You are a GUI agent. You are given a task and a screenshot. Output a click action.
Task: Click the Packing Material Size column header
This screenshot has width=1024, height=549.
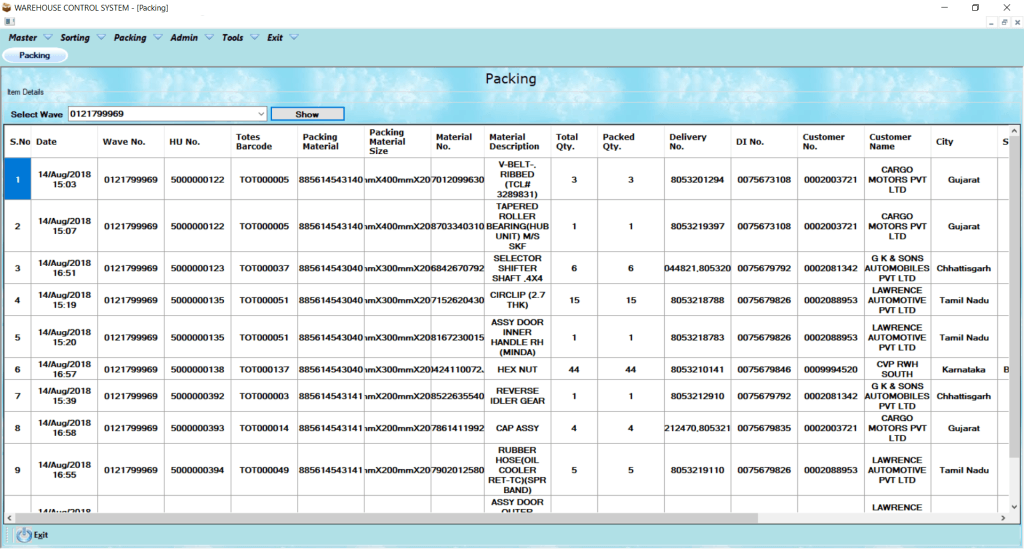[397, 142]
